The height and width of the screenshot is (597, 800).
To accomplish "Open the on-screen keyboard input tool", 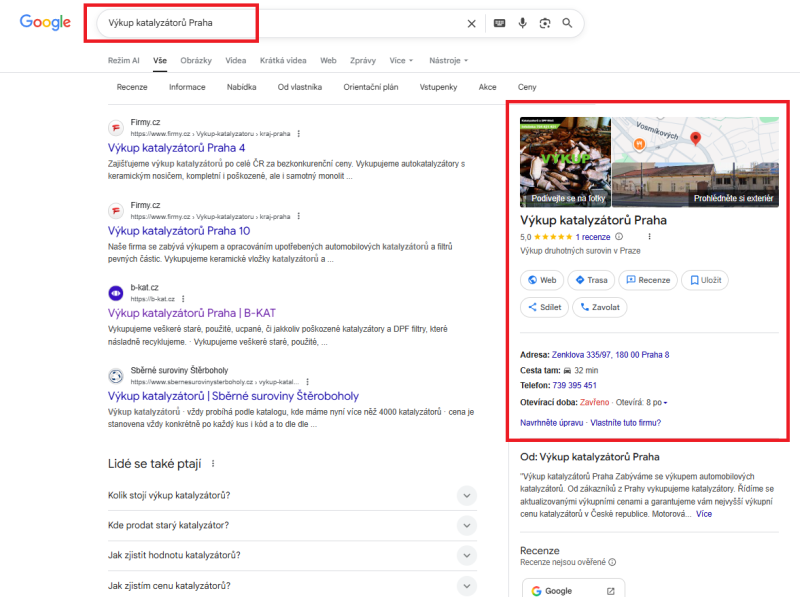I will [x=499, y=23].
